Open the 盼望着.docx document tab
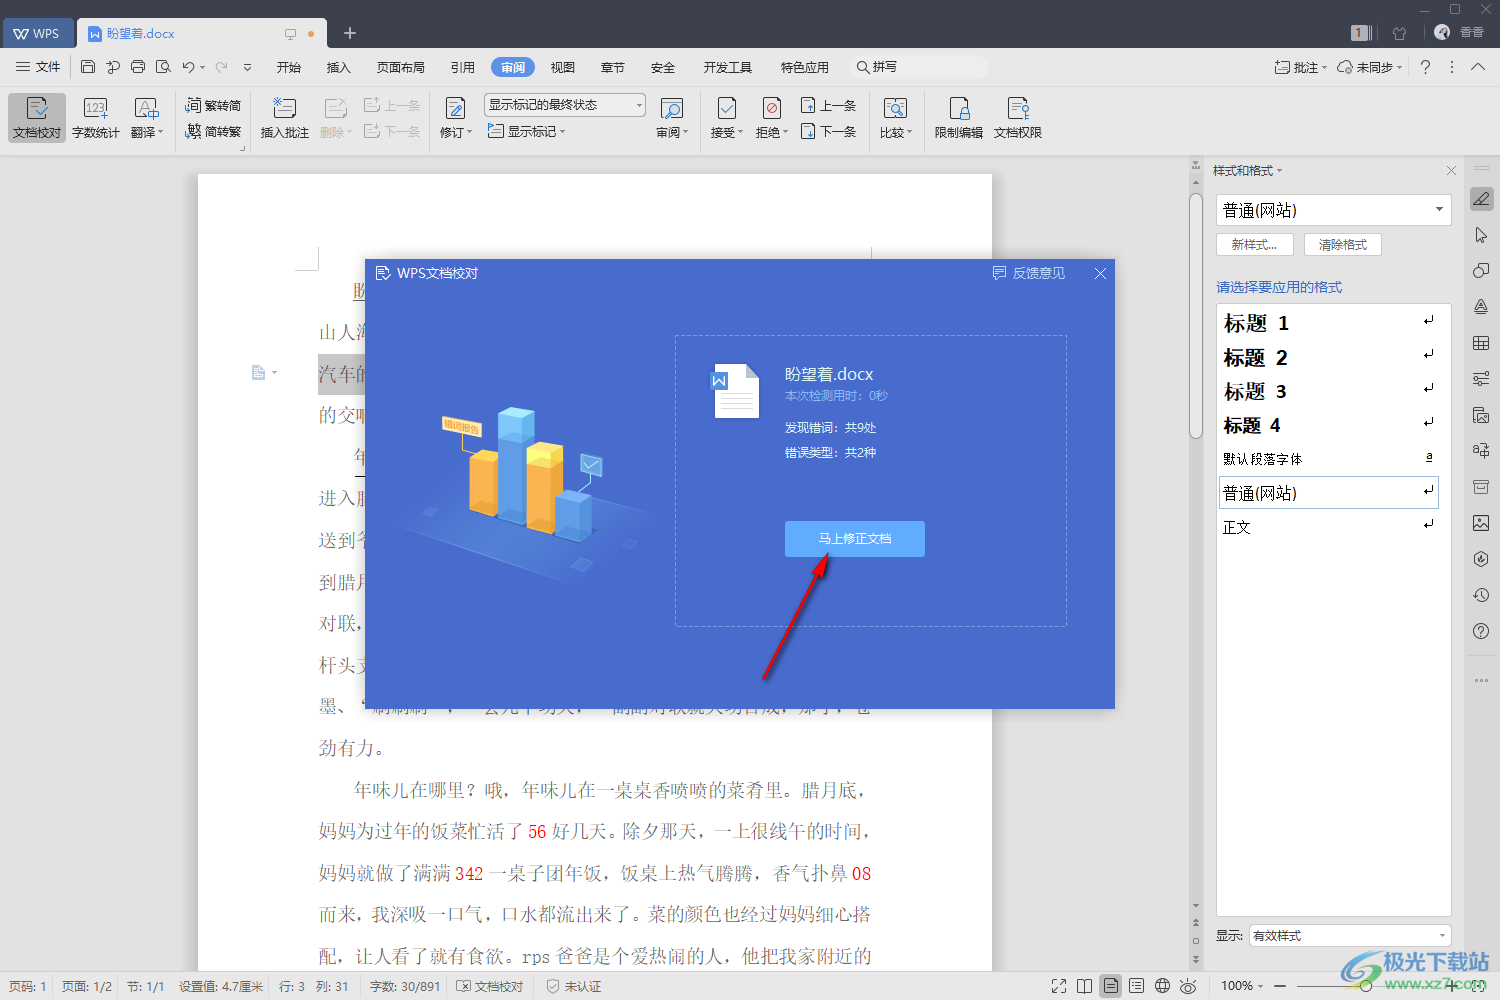This screenshot has height=1000, width=1500. (200, 33)
